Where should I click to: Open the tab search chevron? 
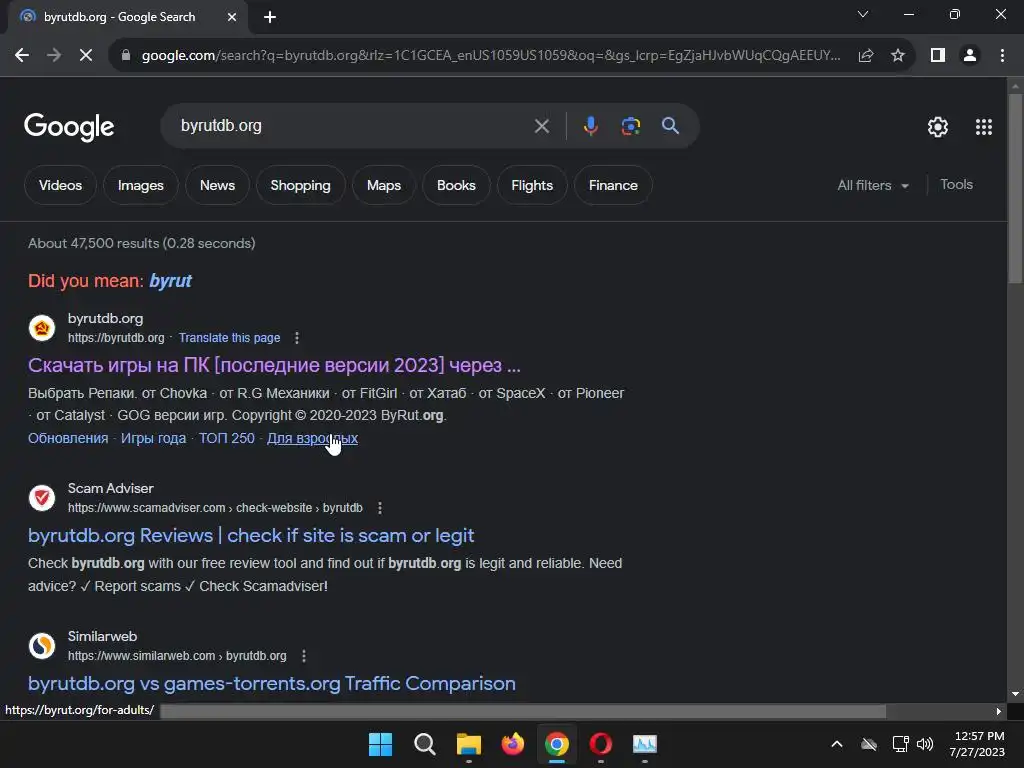863,14
